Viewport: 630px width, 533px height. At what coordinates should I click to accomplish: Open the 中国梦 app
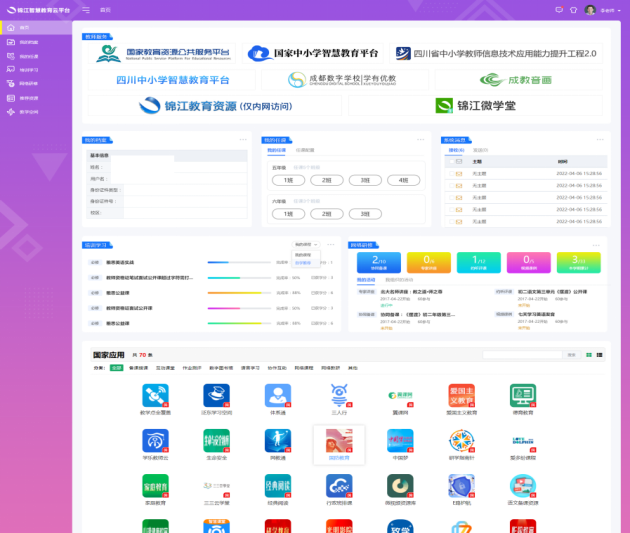point(400,444)
